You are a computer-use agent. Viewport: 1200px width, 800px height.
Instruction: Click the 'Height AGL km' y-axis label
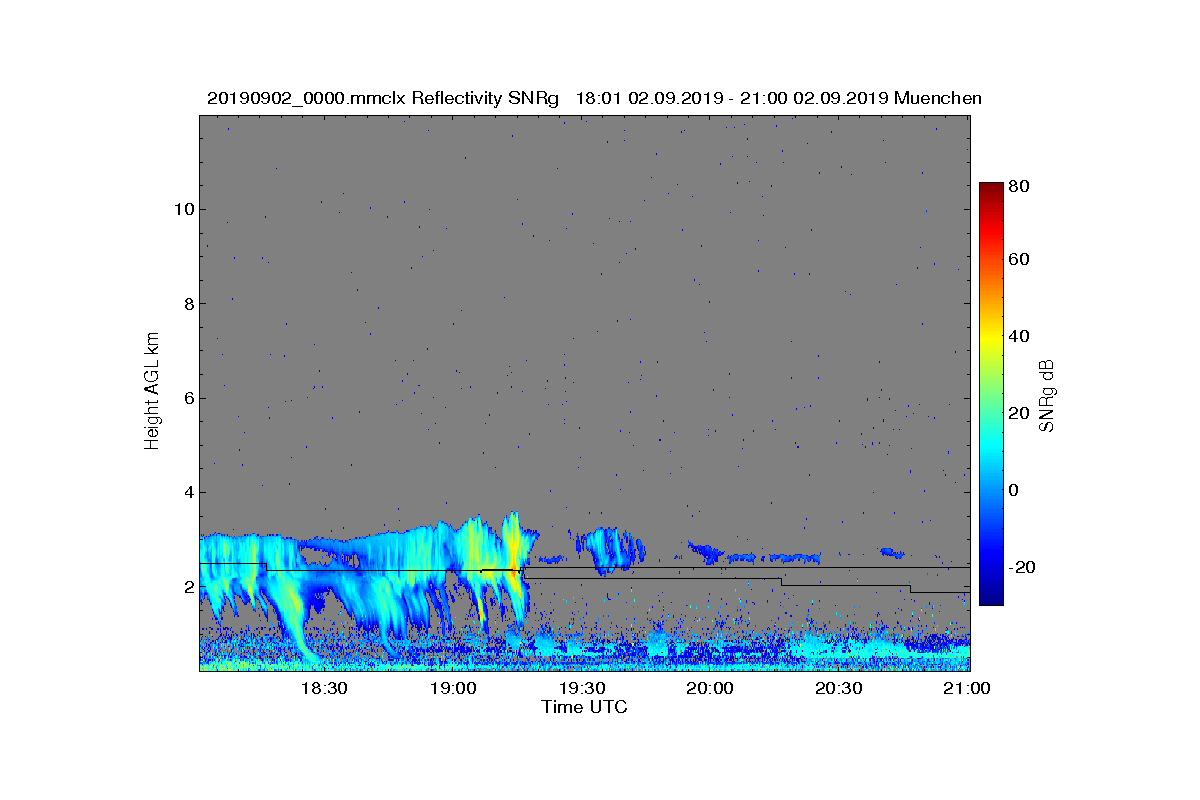[153, 392]
